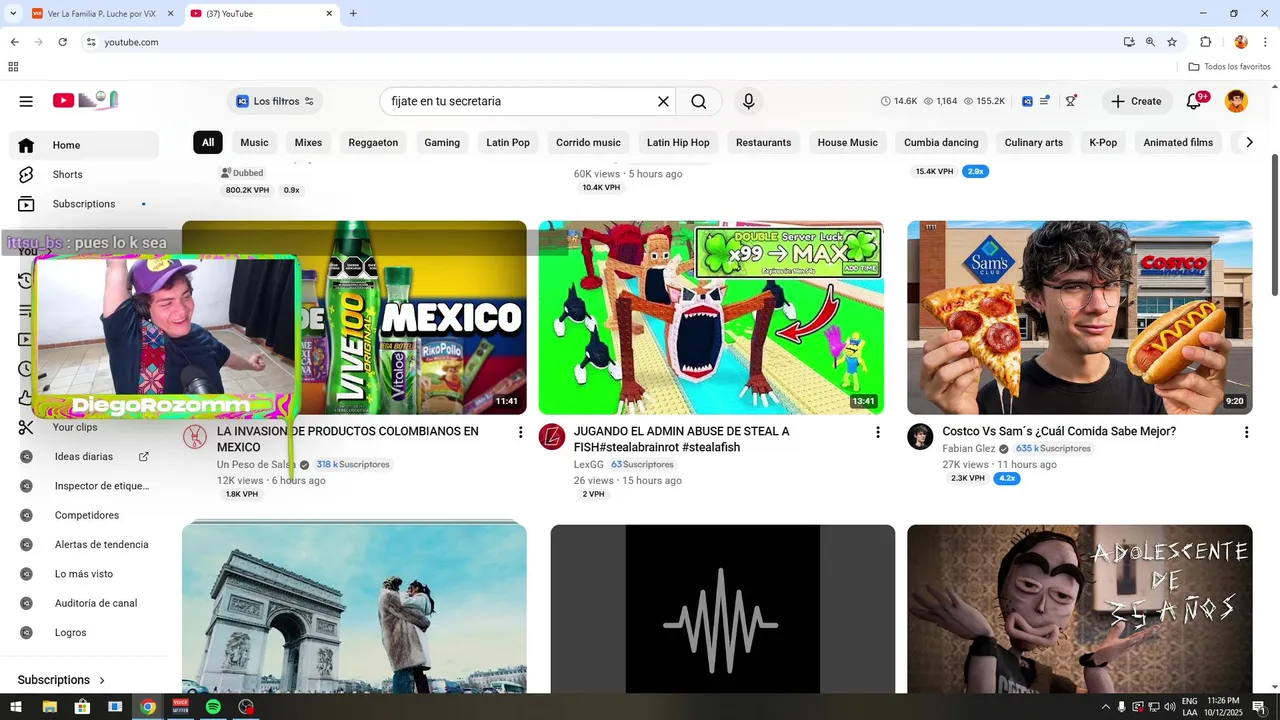This screenshot has height=720, width=1280.
Task: Open the account avatar menu
Action: click(x=1237, y=101)
